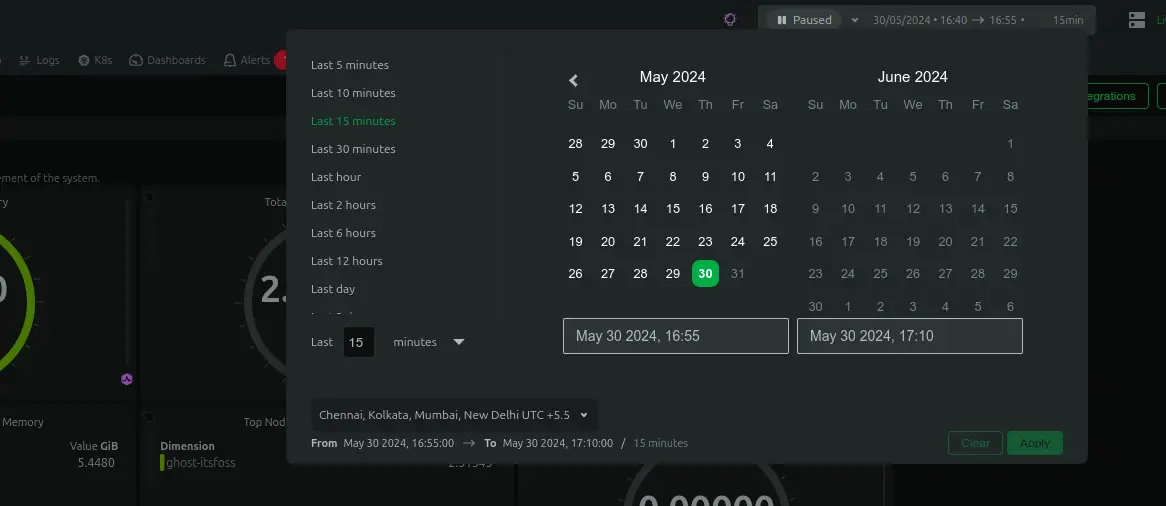Viewport: 1166px width, 506px height.
Task: Toggle the Paused playback state
Action: click(804, 20)
